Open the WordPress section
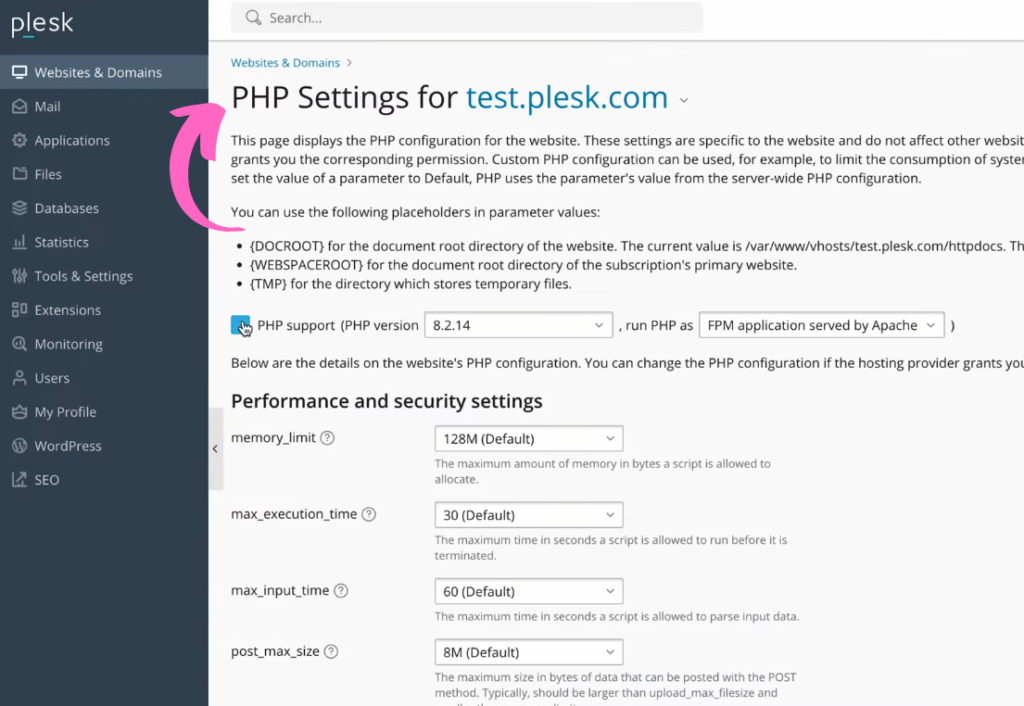 coord(104,445)
